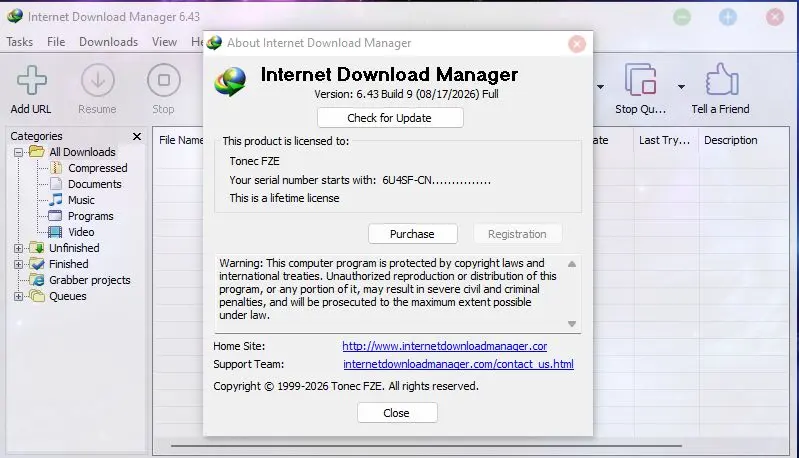Click the Stop Queue toolbar icon
Viewport: 799px width, 458px height.
pos(640,79)
